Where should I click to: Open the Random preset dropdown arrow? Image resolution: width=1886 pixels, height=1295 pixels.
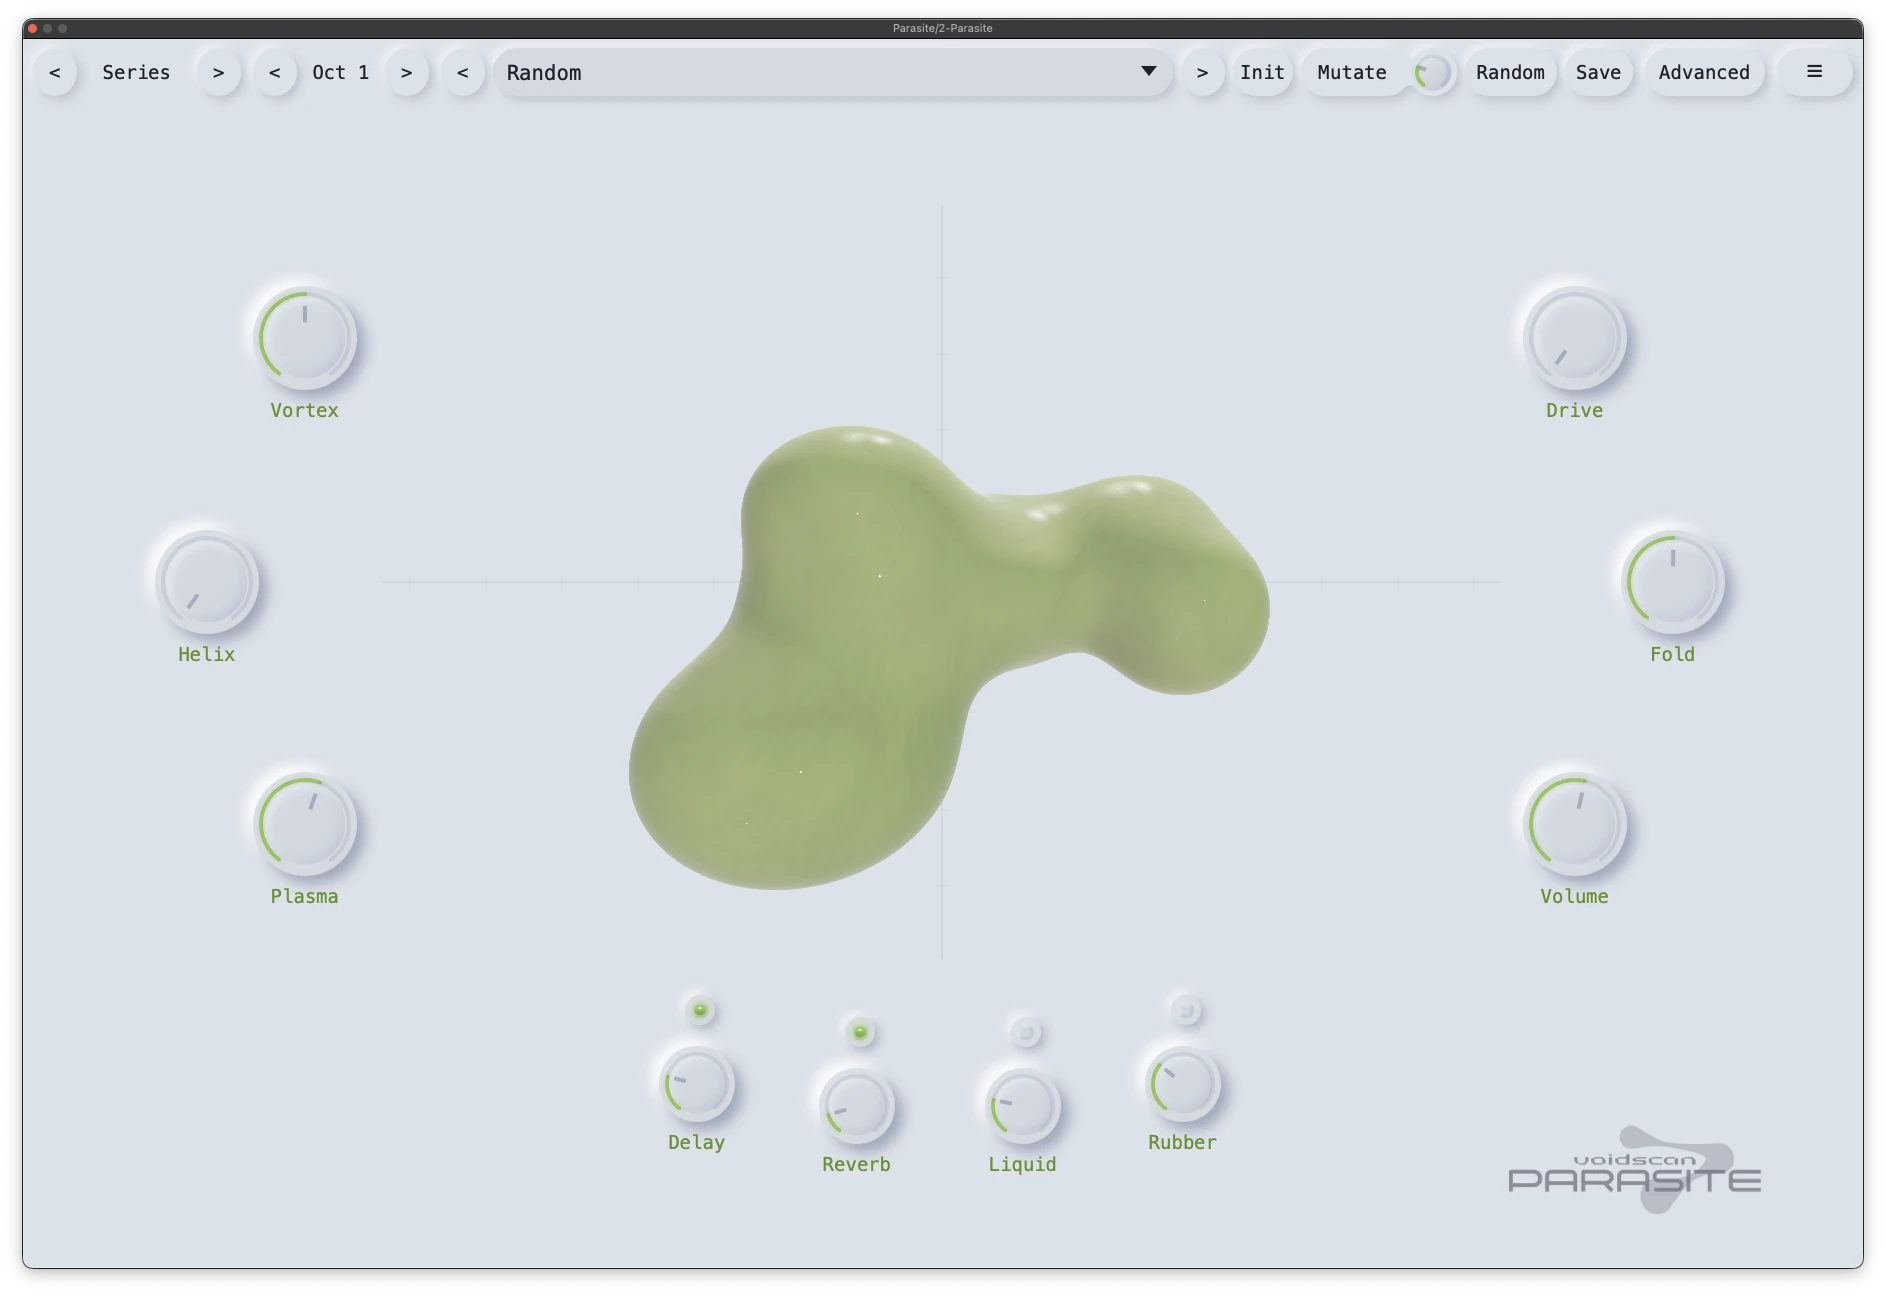point(1148,72)
